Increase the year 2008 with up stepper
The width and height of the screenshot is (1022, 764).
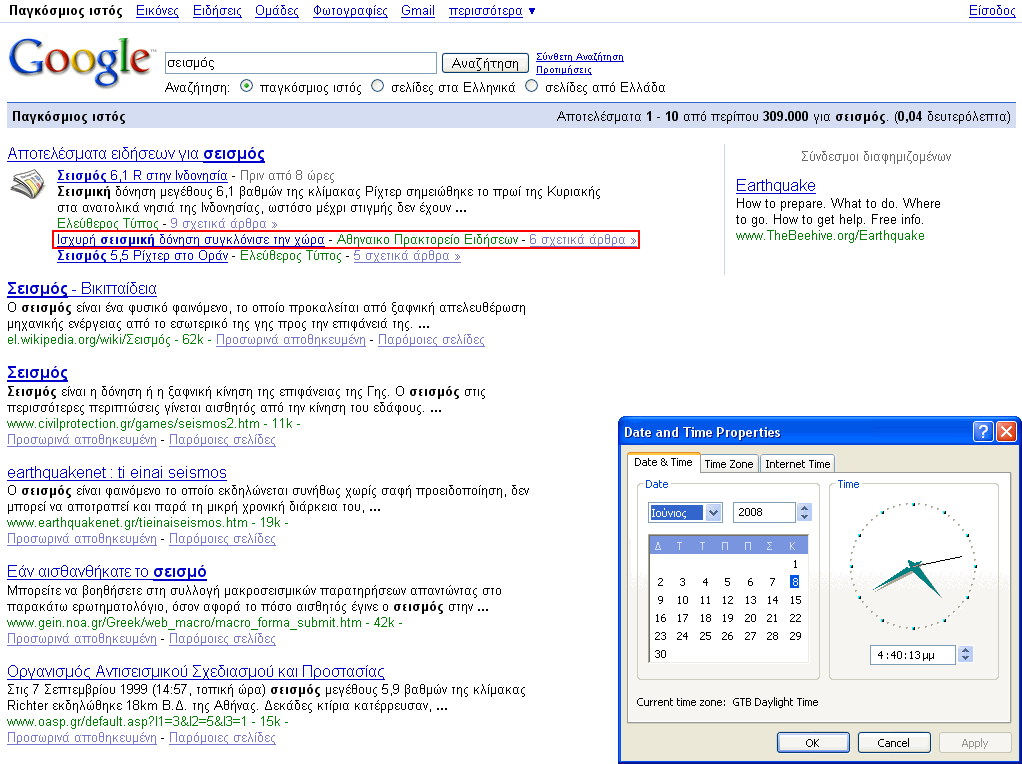[804, 508]
